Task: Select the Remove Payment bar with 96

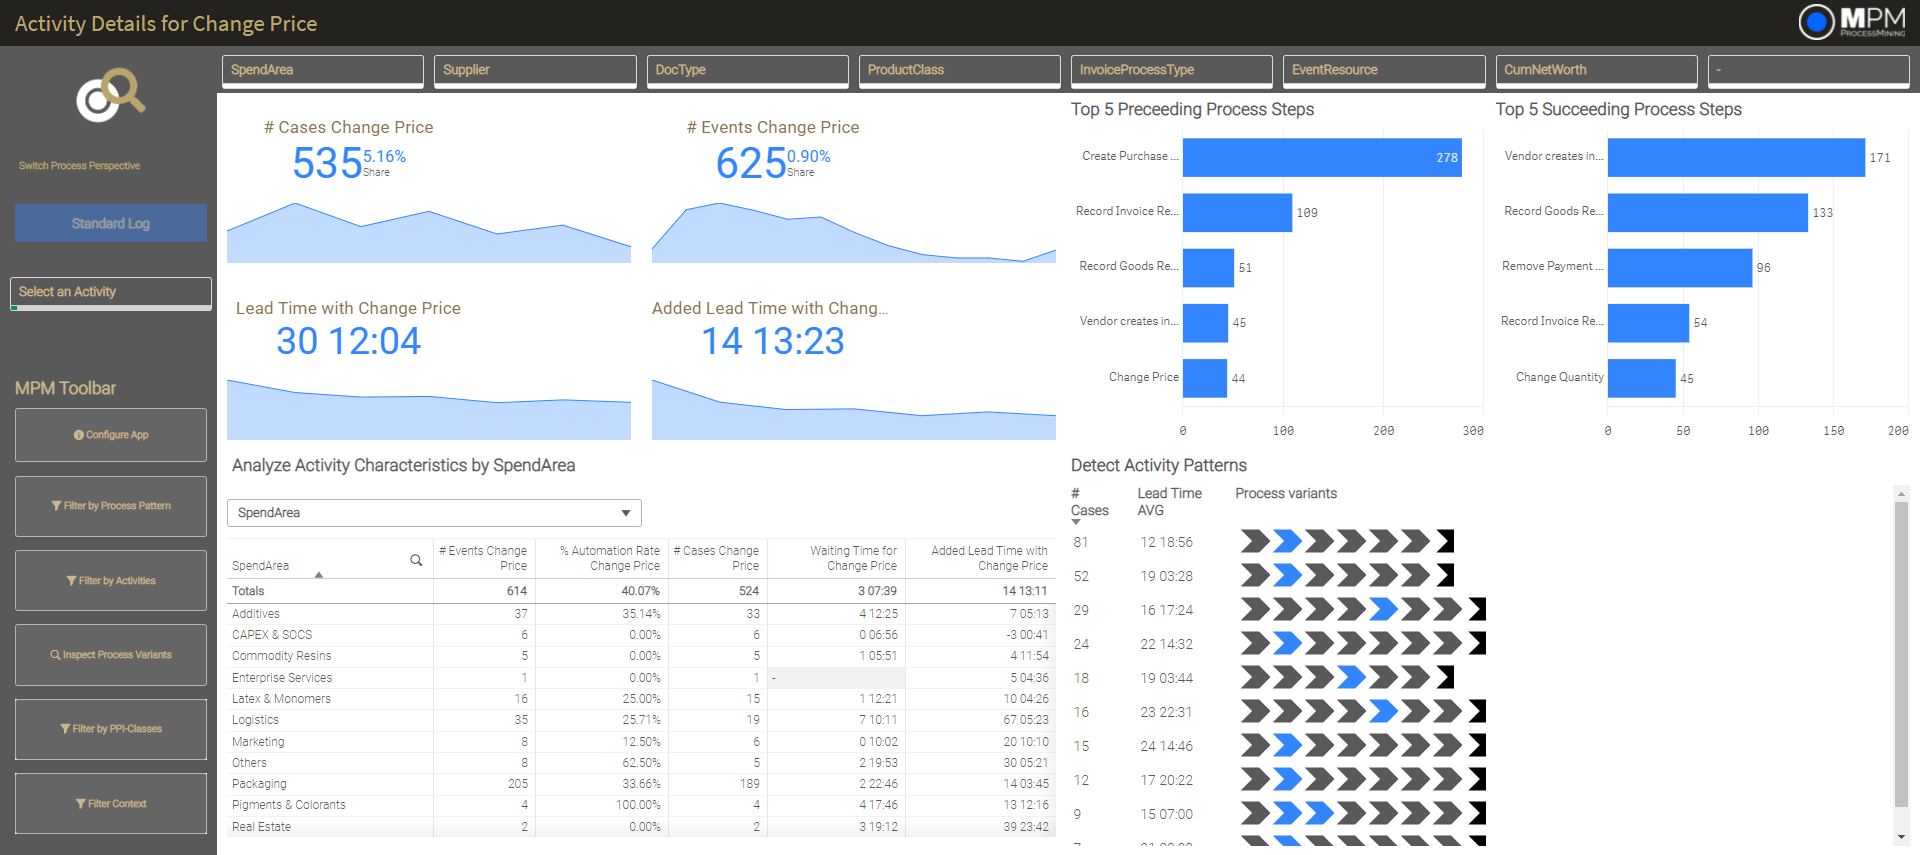Action: point(1680,267)
